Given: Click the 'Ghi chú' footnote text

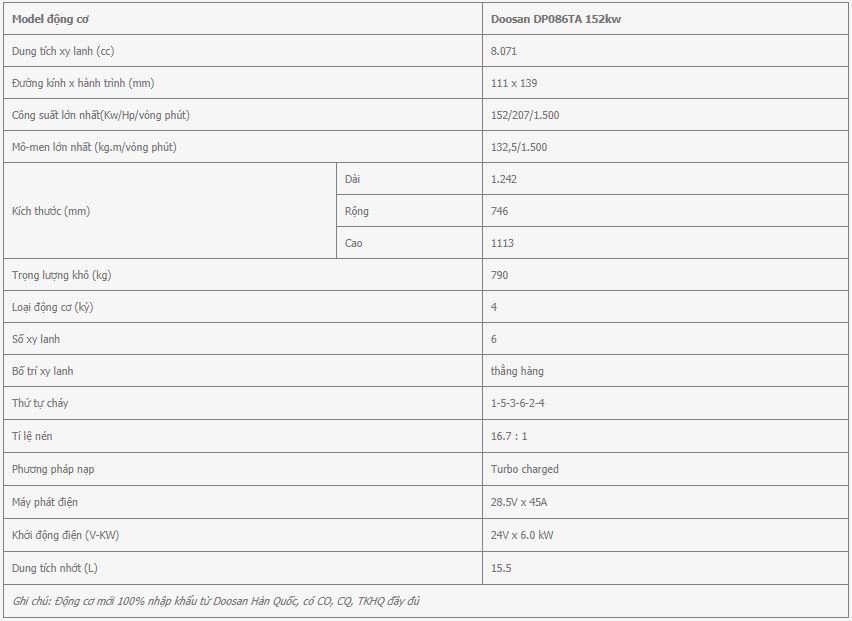Looking at the screenshot, I should tap(216, 601).
